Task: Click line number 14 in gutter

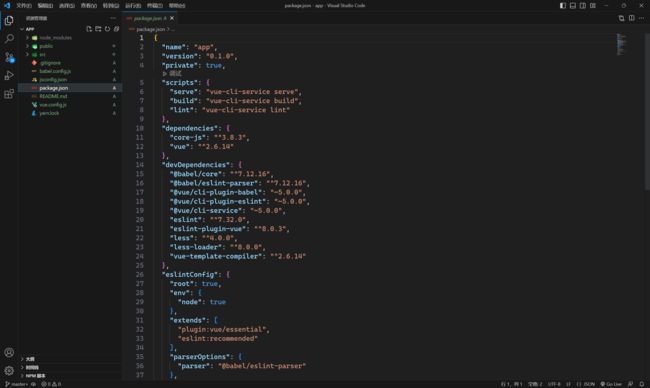Action: click(x=140, y=165)
